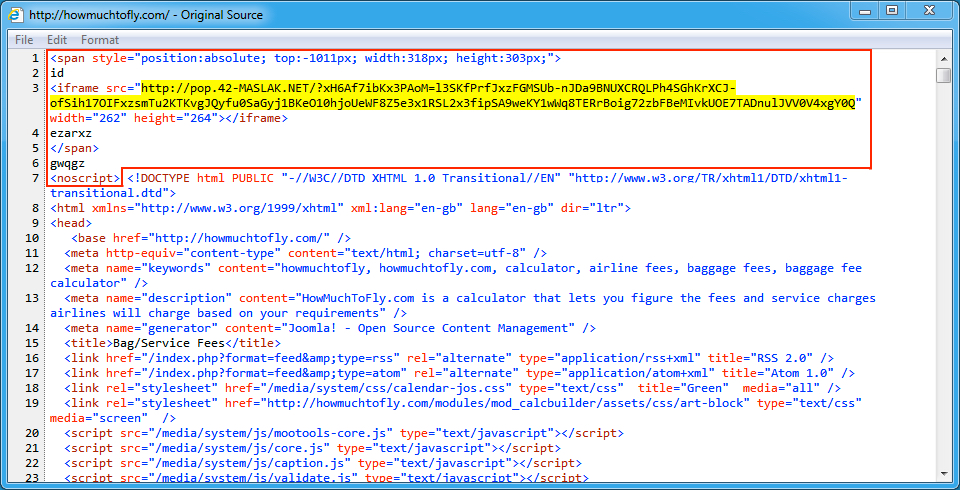Click the 'id' text on line 2
This screenshot has width=960, height=490.
57,74
